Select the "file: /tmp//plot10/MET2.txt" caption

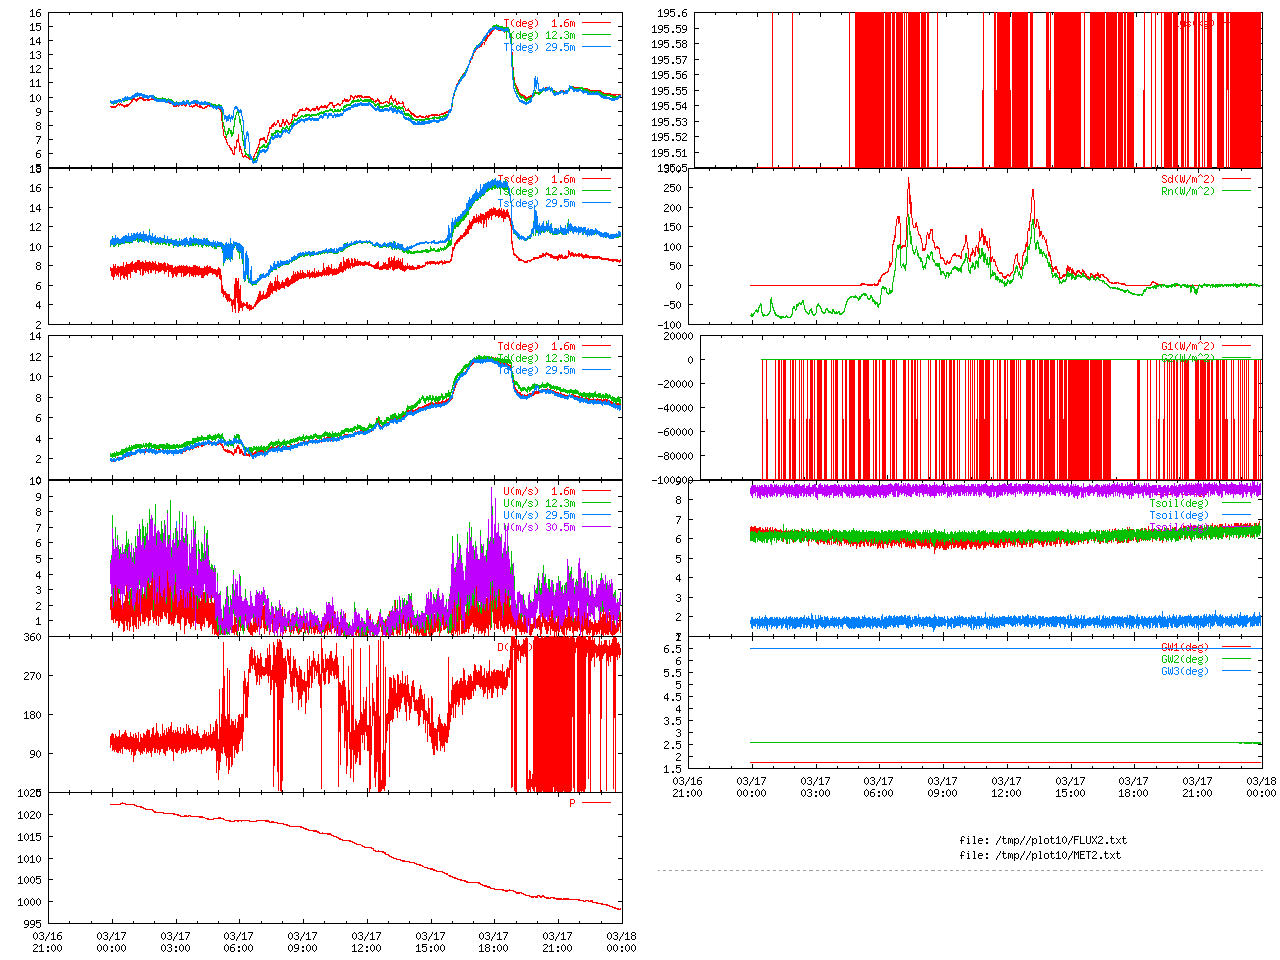tap(1040, 856)
